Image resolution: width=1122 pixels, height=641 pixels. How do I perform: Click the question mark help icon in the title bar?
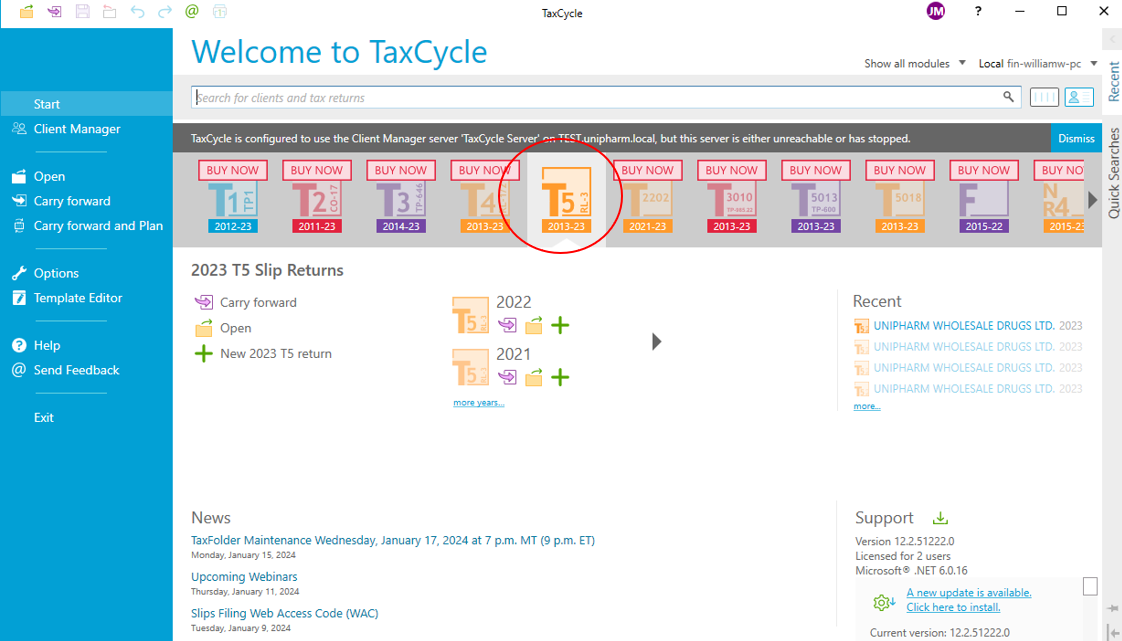(x=978, y=11)
